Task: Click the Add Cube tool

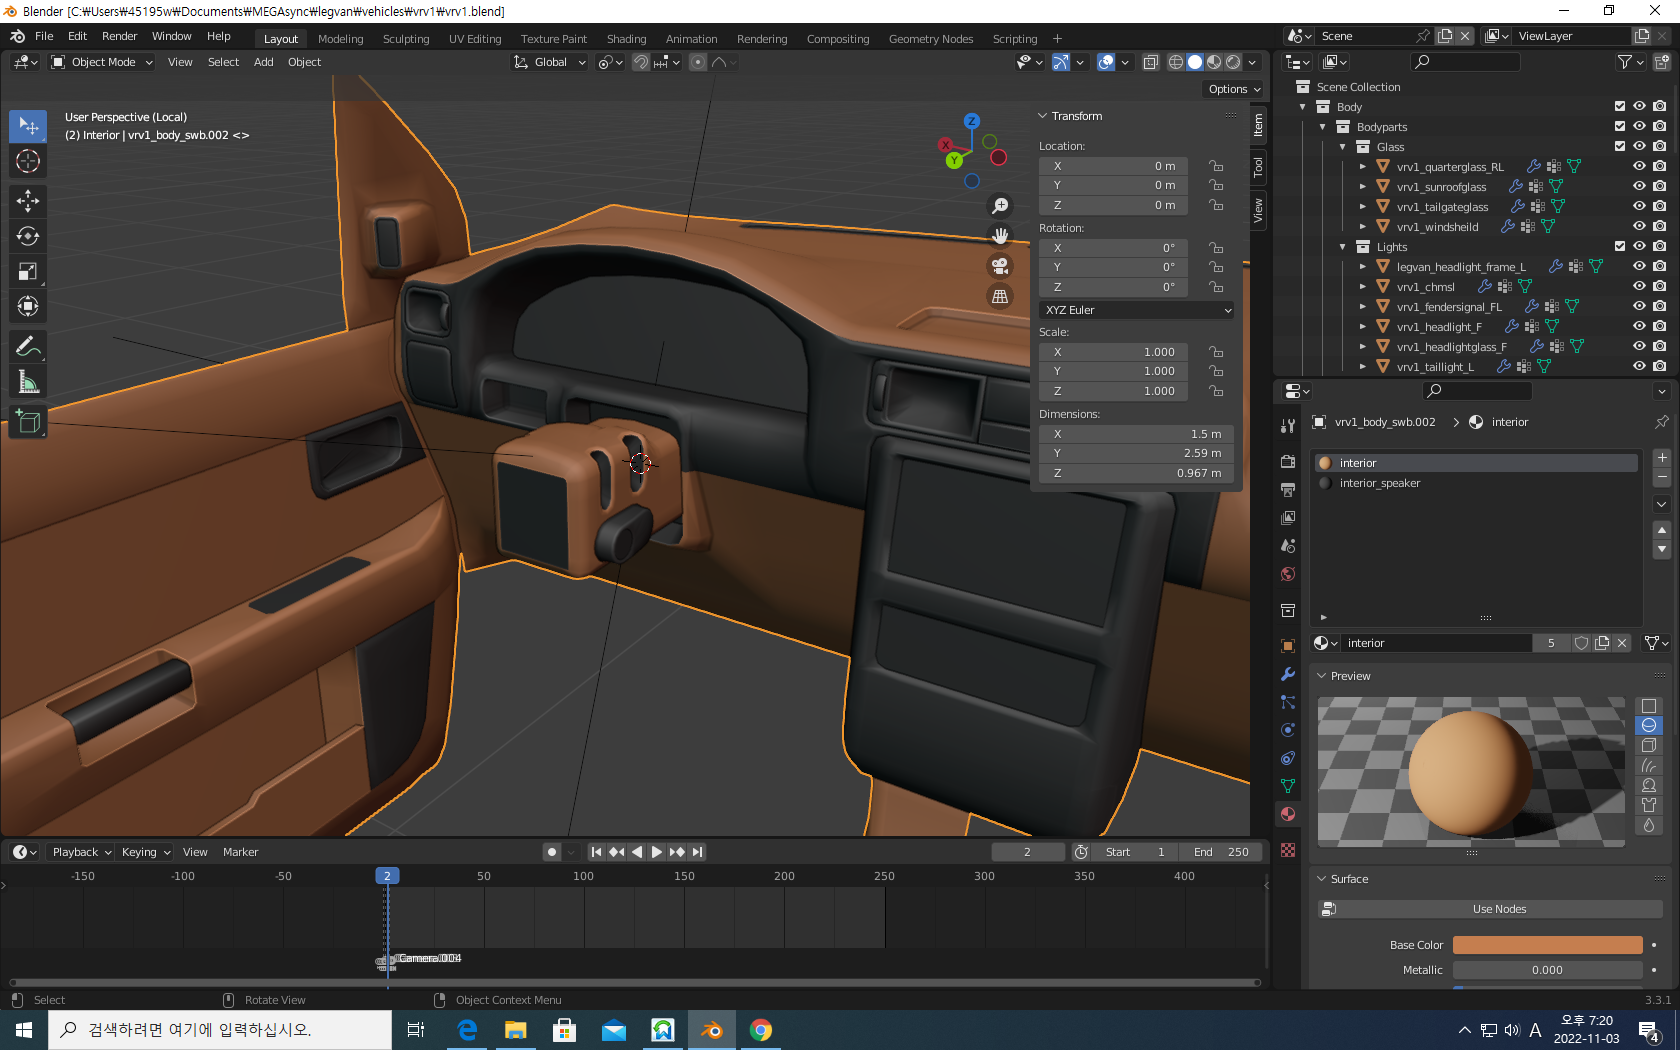Action: 28,422
